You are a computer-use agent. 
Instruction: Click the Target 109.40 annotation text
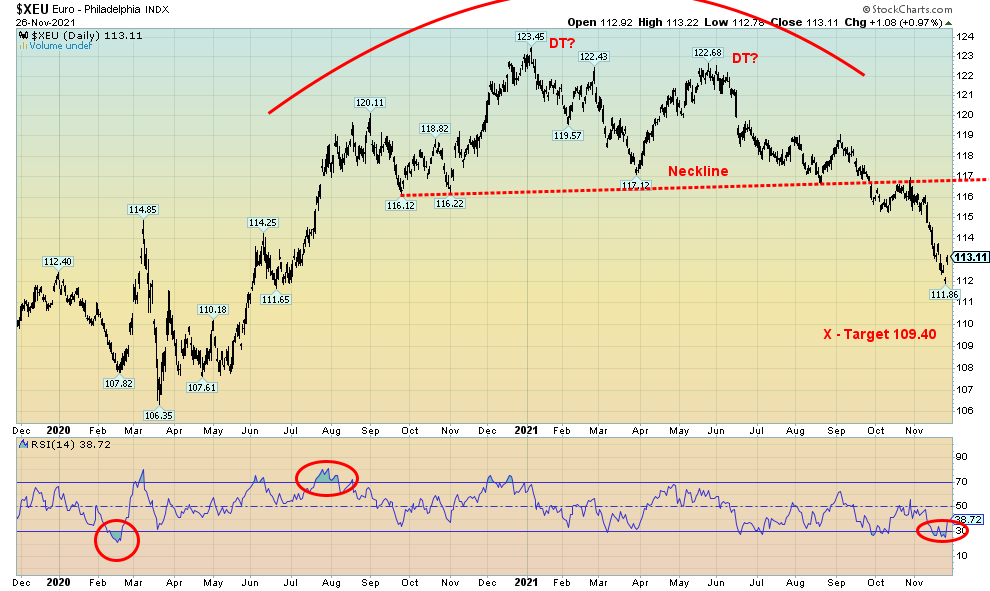[891, 335]
